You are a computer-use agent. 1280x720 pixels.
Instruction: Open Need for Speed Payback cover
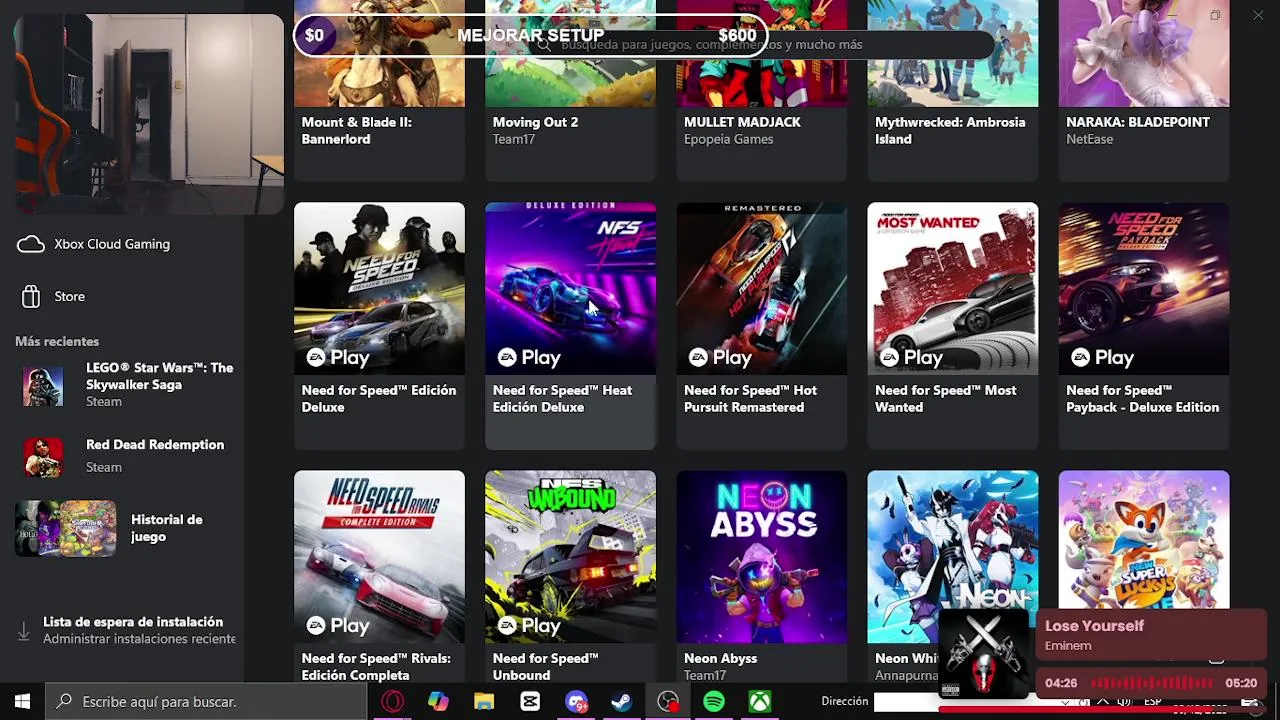coord(1144,289)
